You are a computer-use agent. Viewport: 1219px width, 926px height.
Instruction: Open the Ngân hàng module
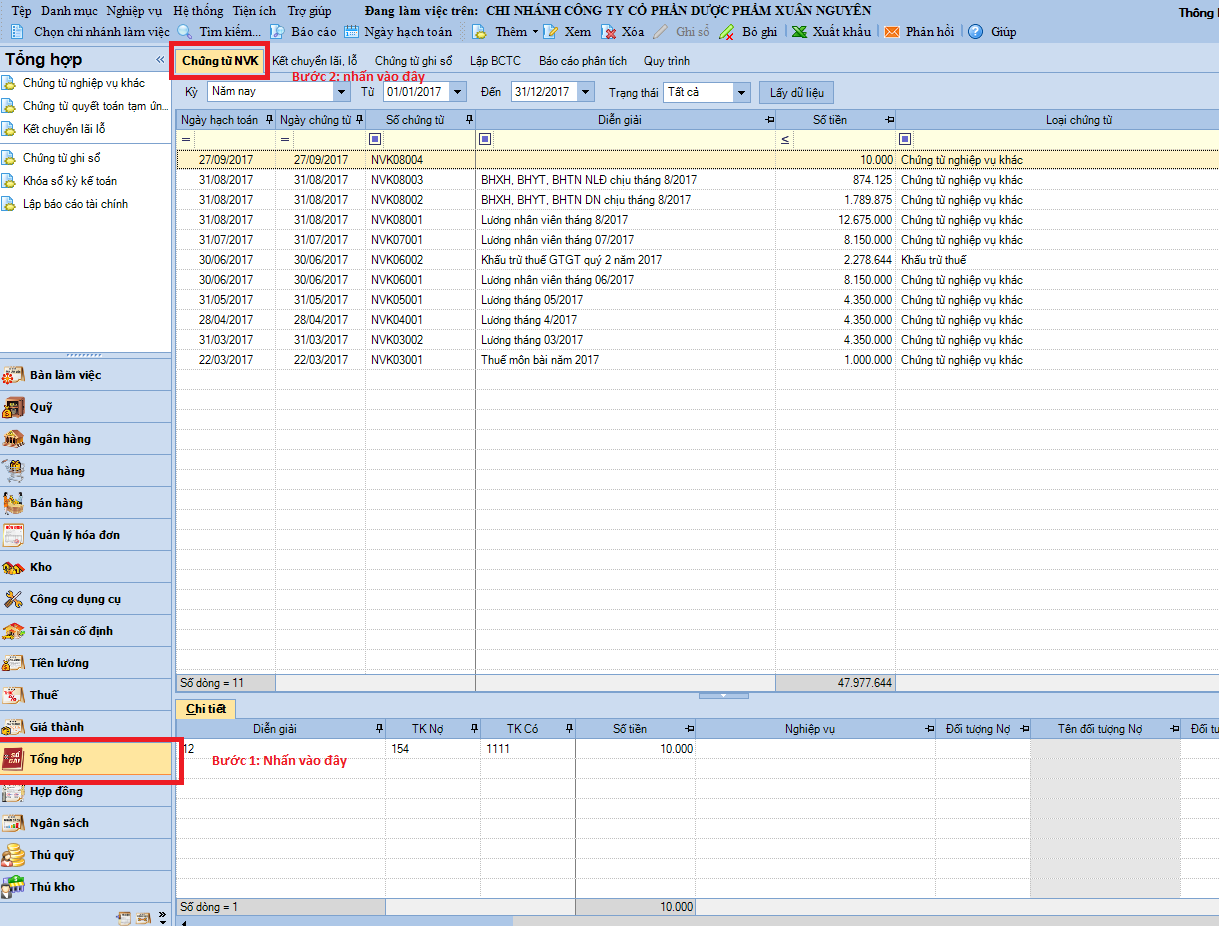(86, 439)
